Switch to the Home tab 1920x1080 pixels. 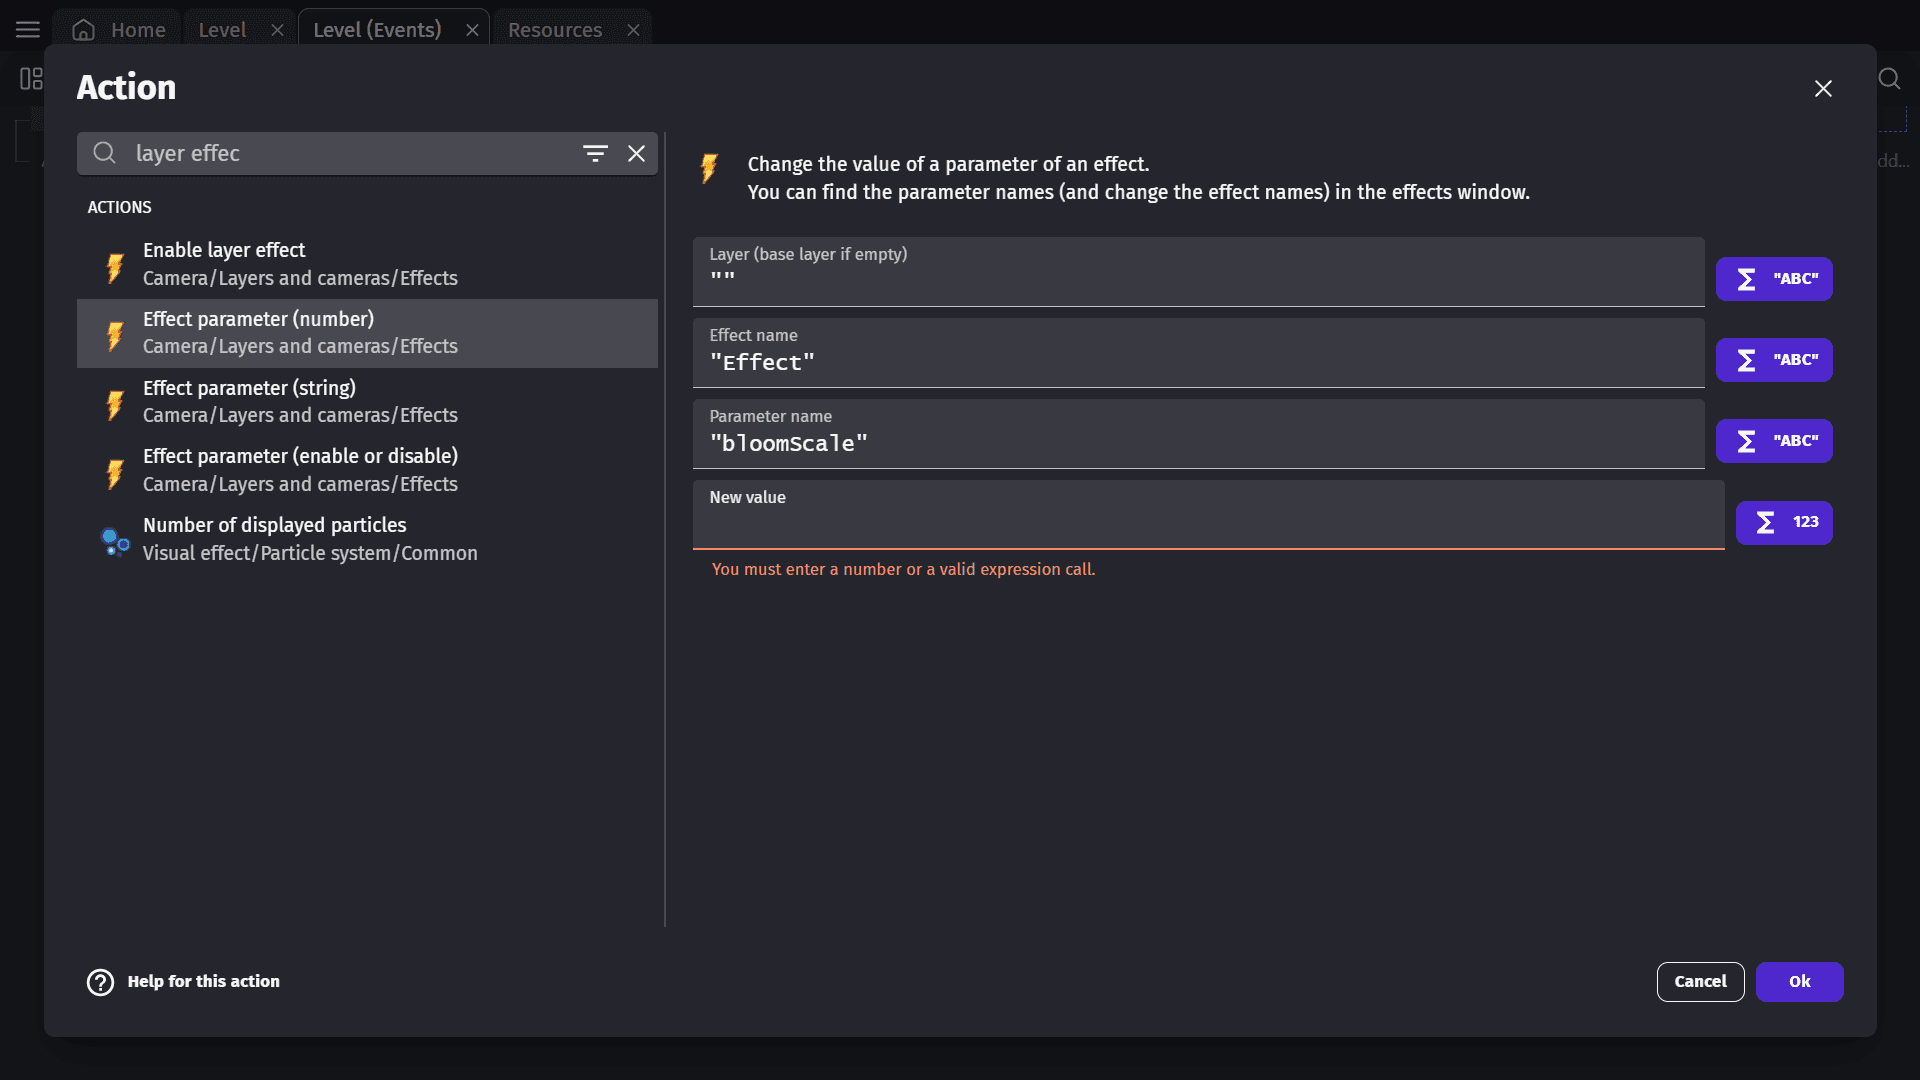[x=118, y=30]
